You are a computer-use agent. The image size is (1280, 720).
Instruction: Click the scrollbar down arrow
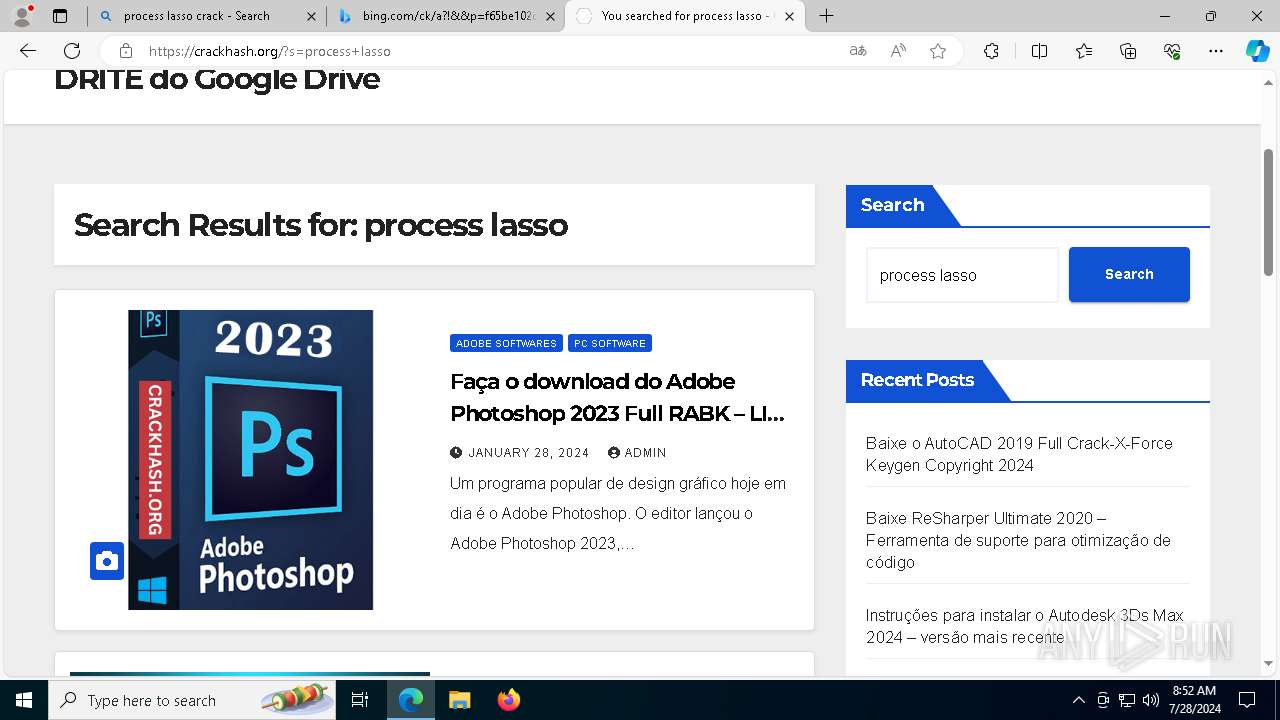[1269, 663]
